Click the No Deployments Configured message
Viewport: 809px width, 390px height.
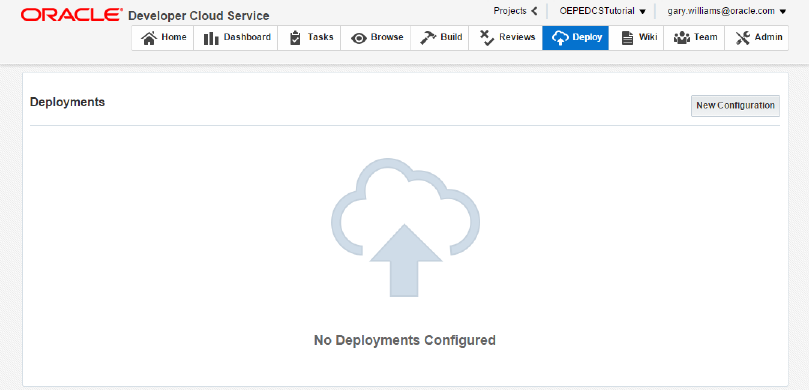click(404, 340)
